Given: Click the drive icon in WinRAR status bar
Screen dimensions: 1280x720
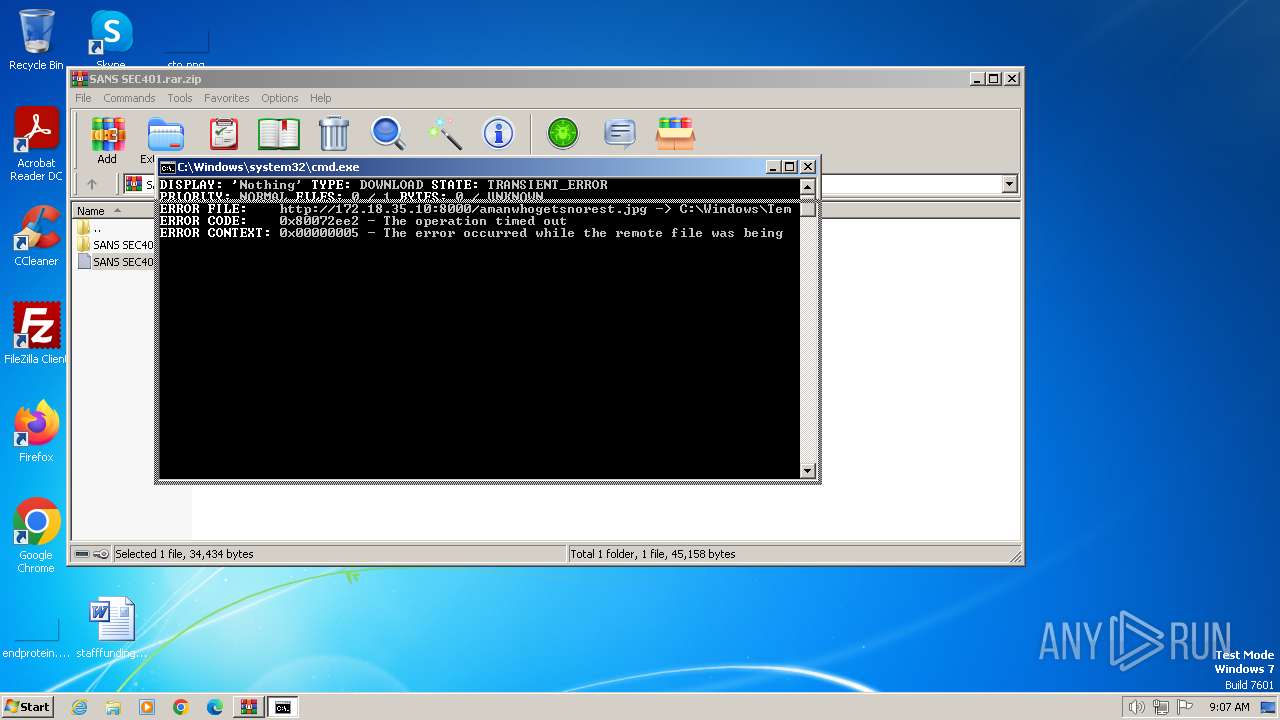Looking at the screenshot, I should click(82, 554).
